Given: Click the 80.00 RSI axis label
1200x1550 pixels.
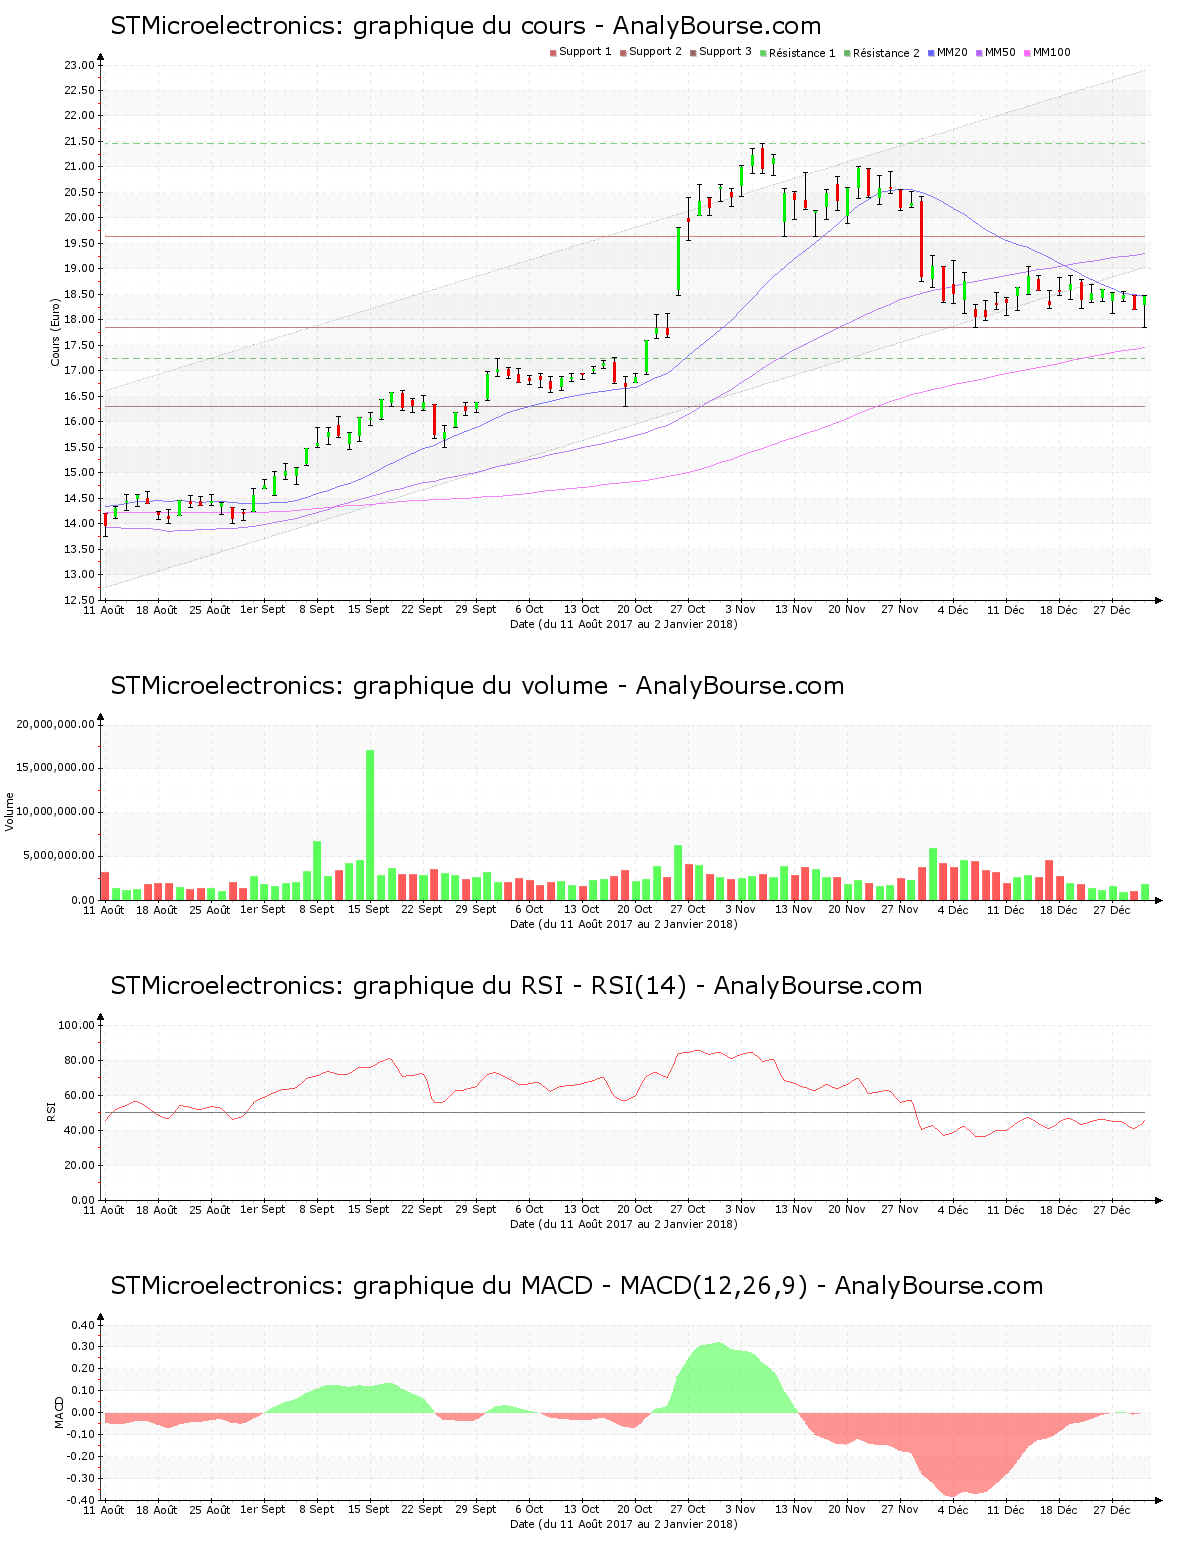Looking at the screenshot, I should click(x=79, y=1060).
